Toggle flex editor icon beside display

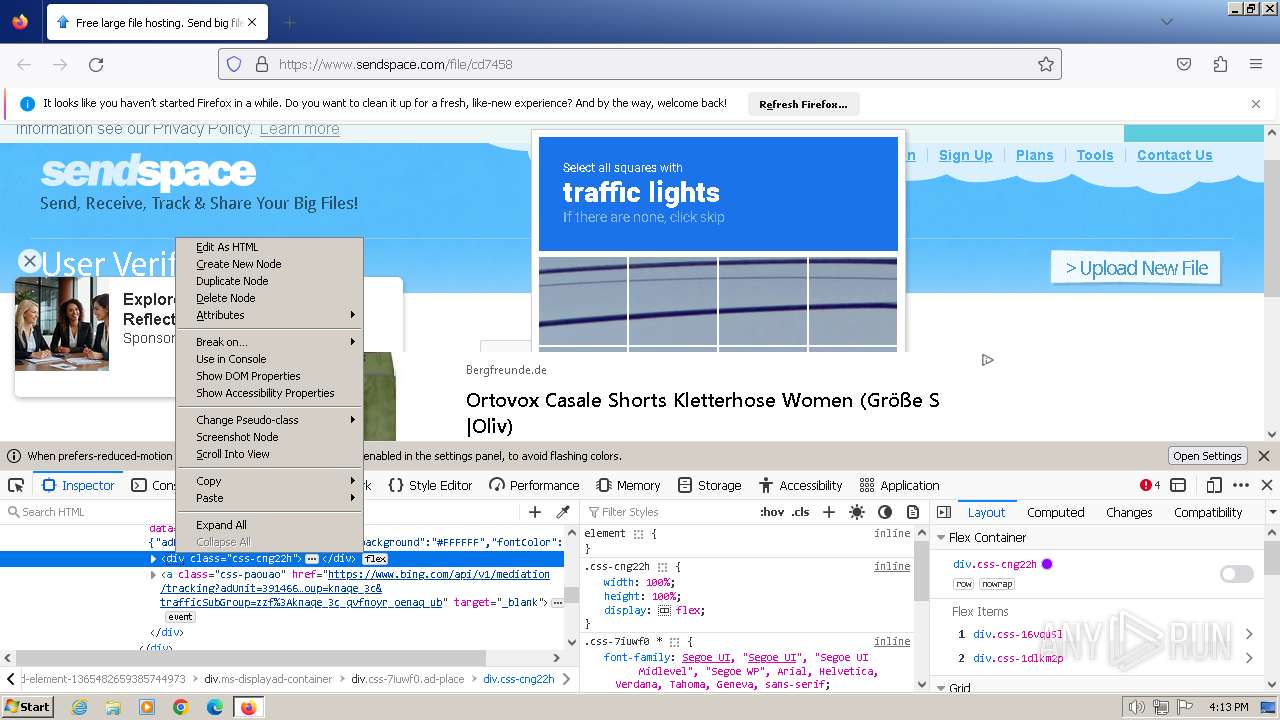click(x=664, y=610)
